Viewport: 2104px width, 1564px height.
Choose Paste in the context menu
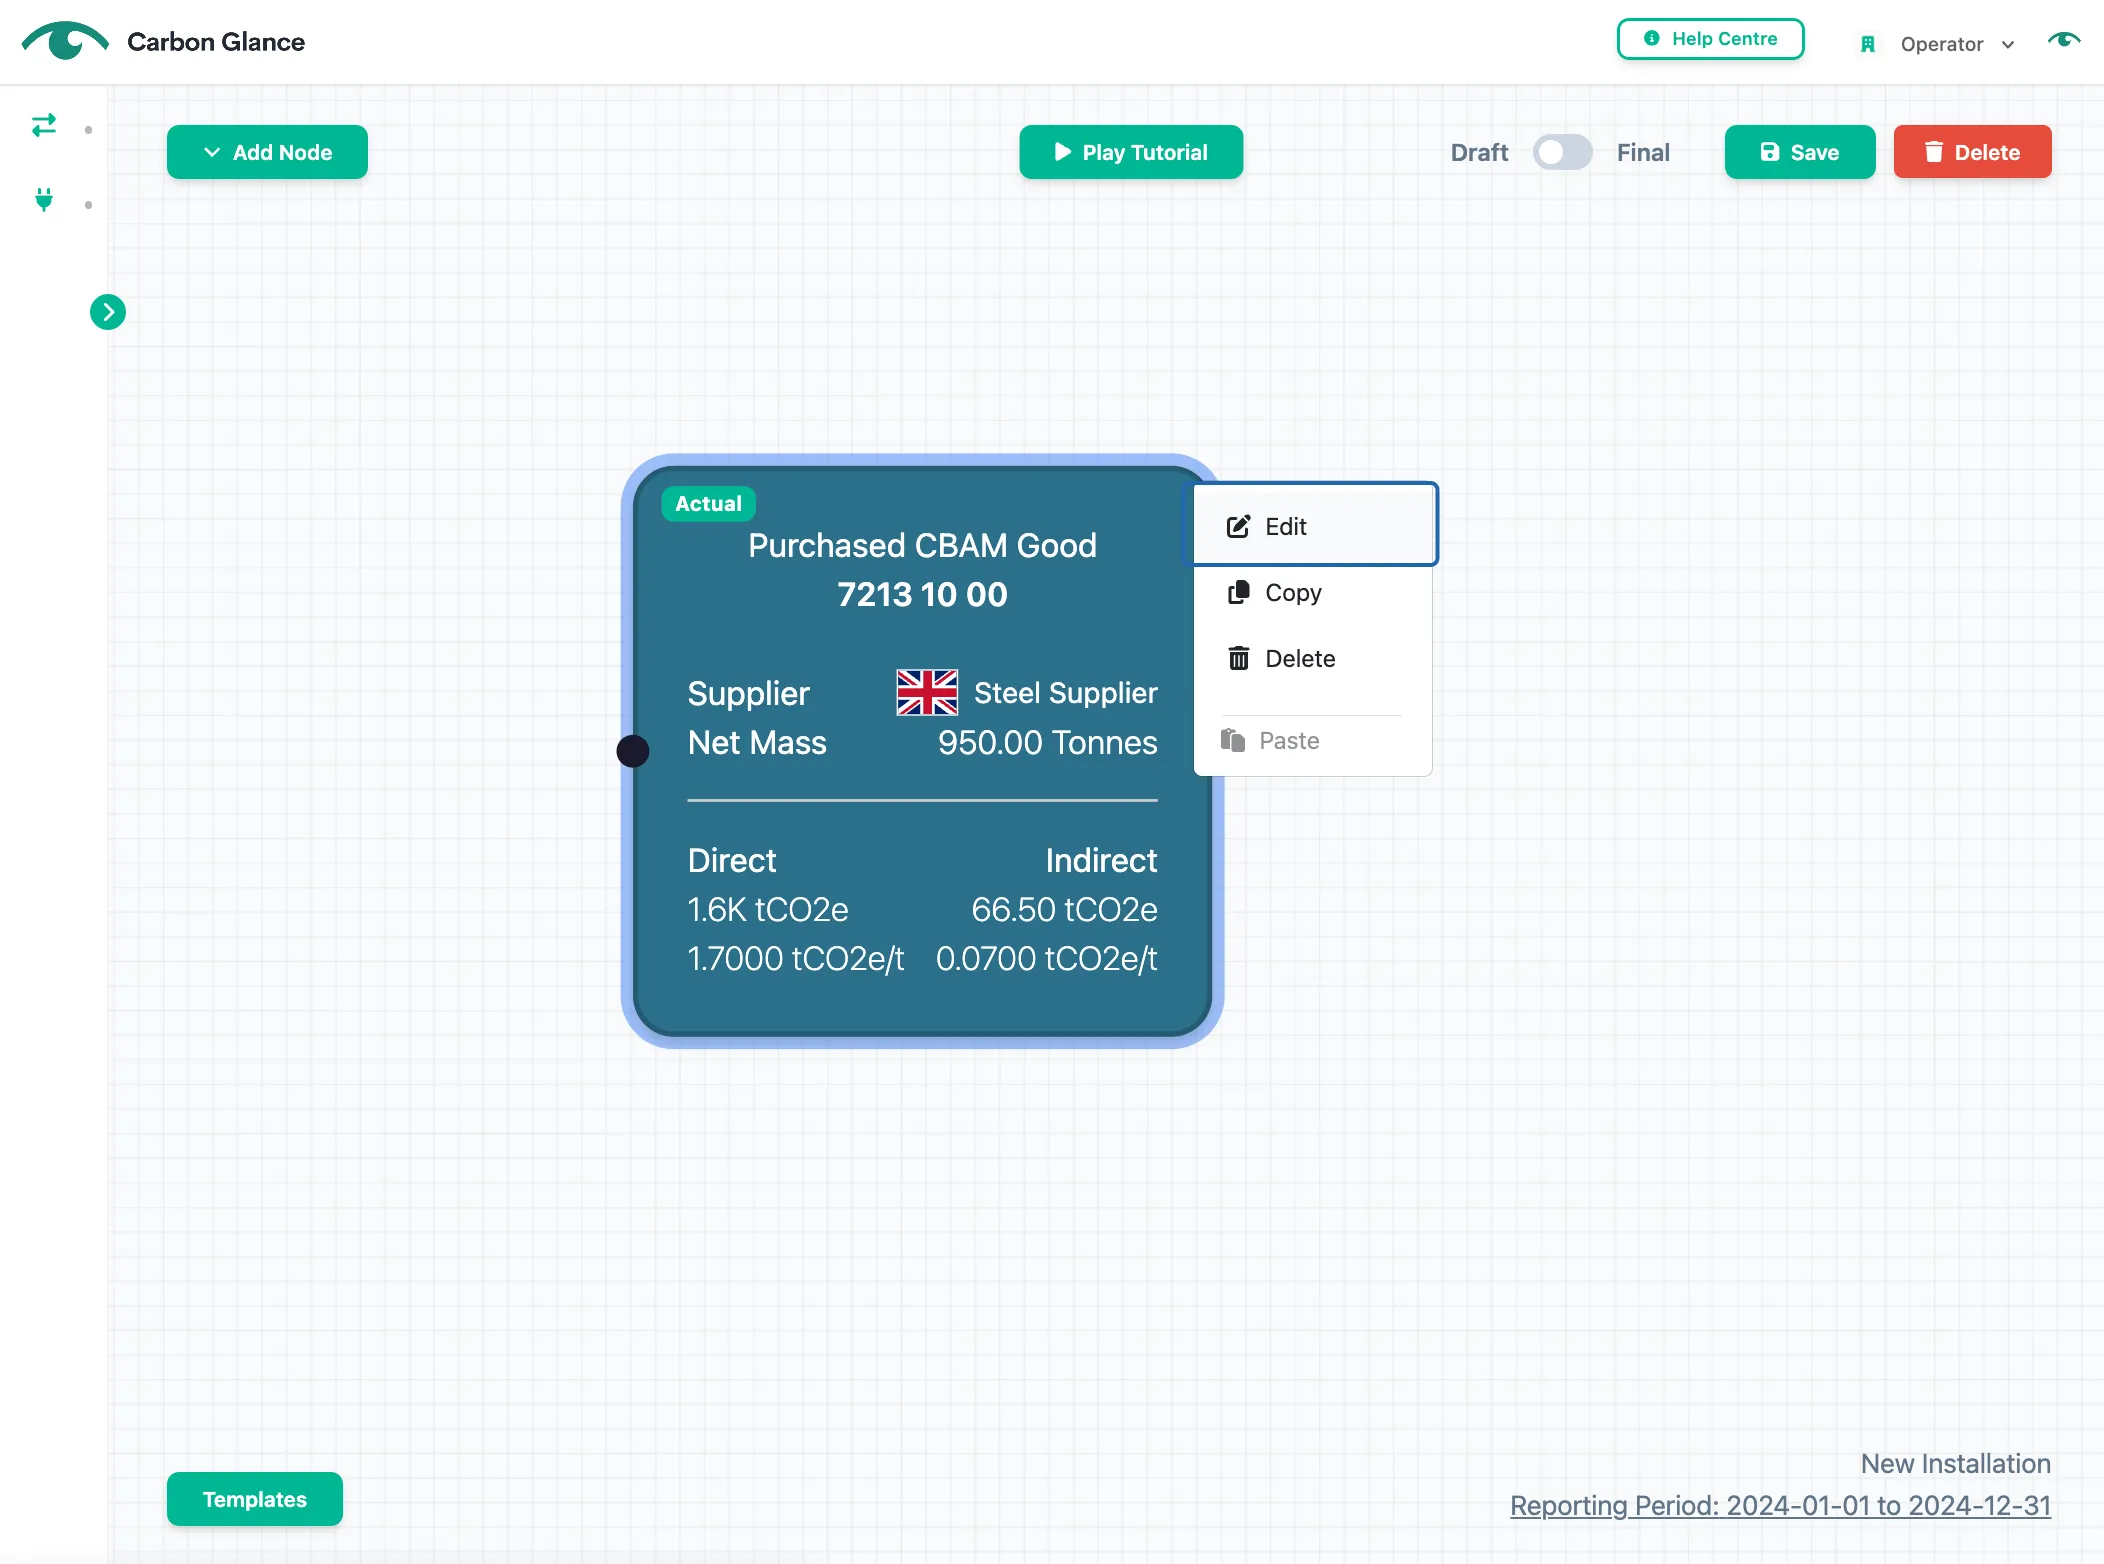[1313, 740]
